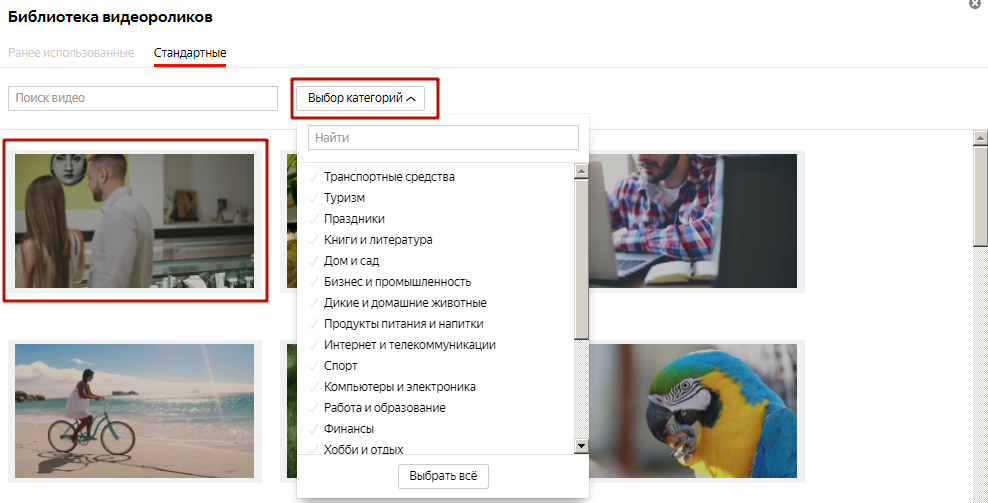
Task: Click the category list scrollbar thumb
Action: pos(582,258)
